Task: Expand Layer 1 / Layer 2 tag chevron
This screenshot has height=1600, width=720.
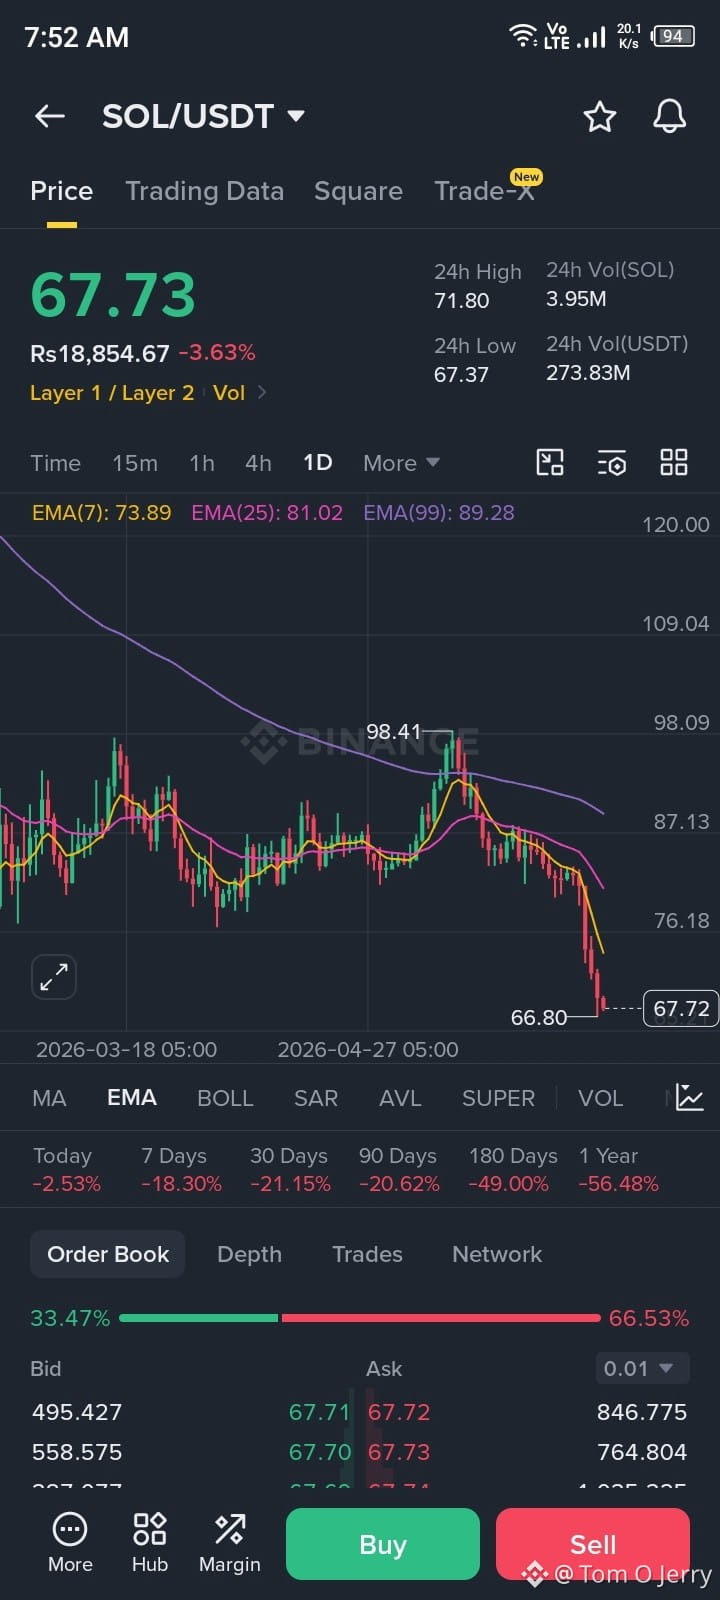Action: [x=262, y=392]
